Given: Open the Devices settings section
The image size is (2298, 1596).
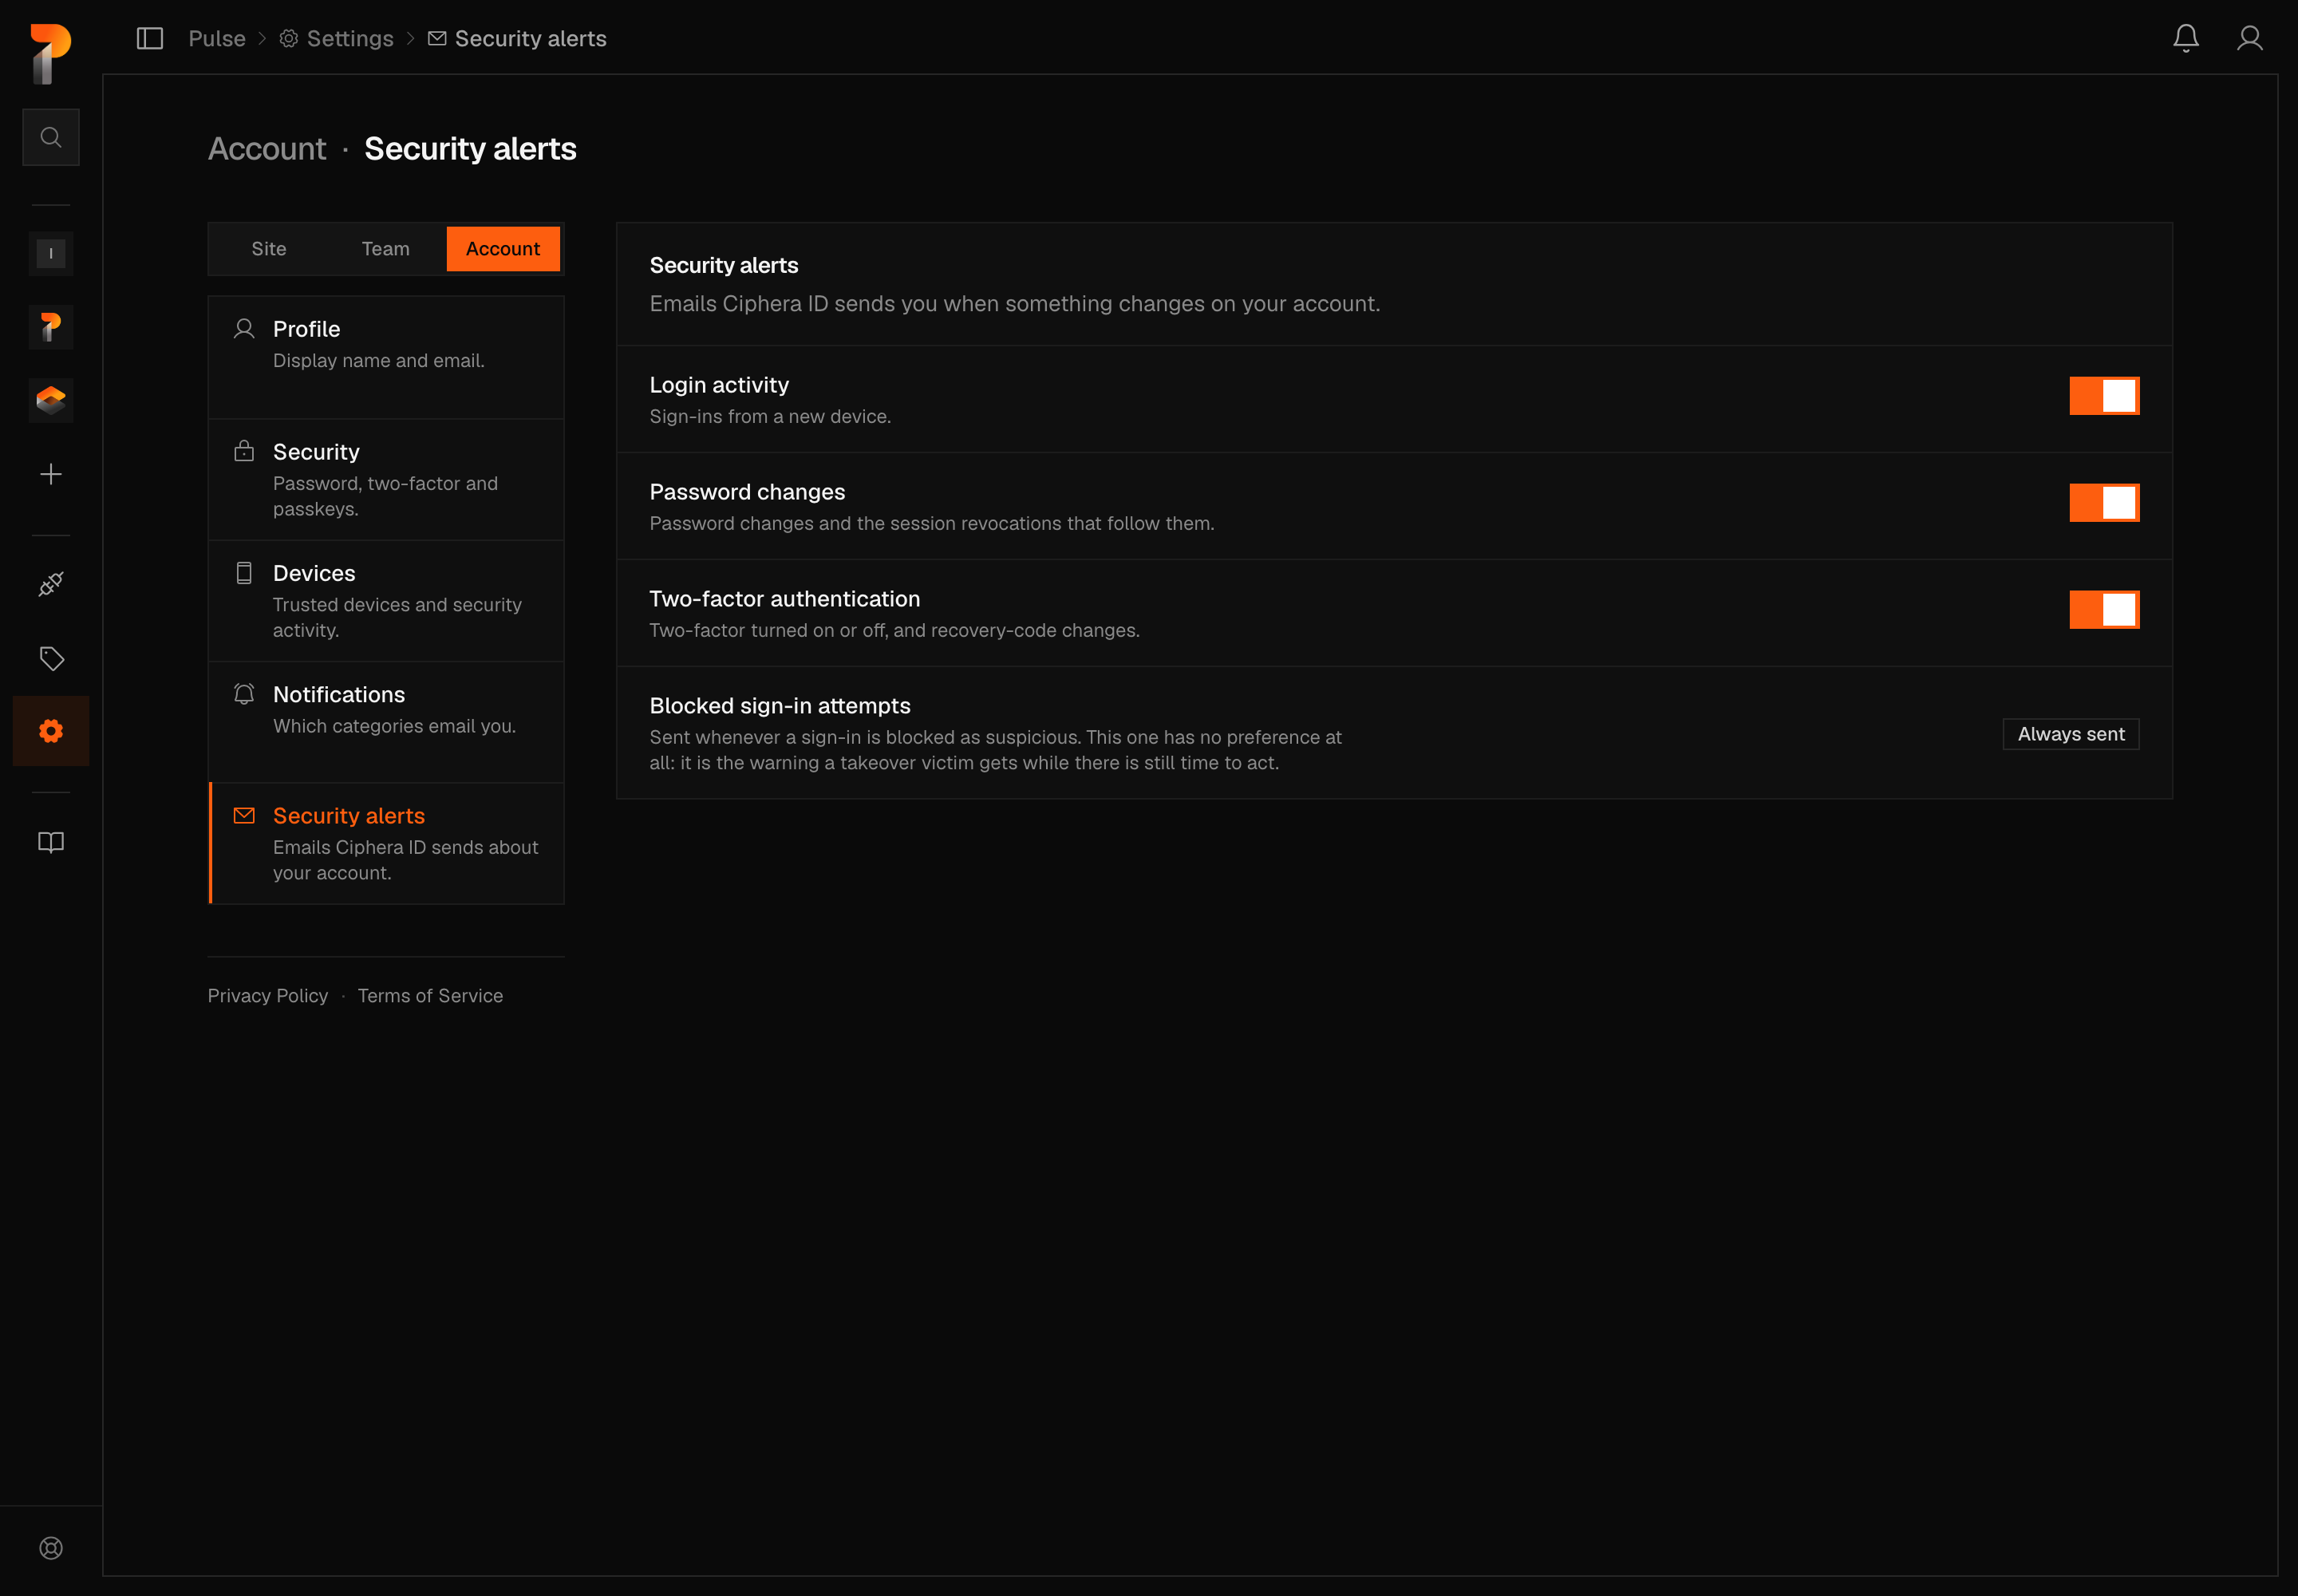Looking at the screenshot, I should click(x=386, y=601).
